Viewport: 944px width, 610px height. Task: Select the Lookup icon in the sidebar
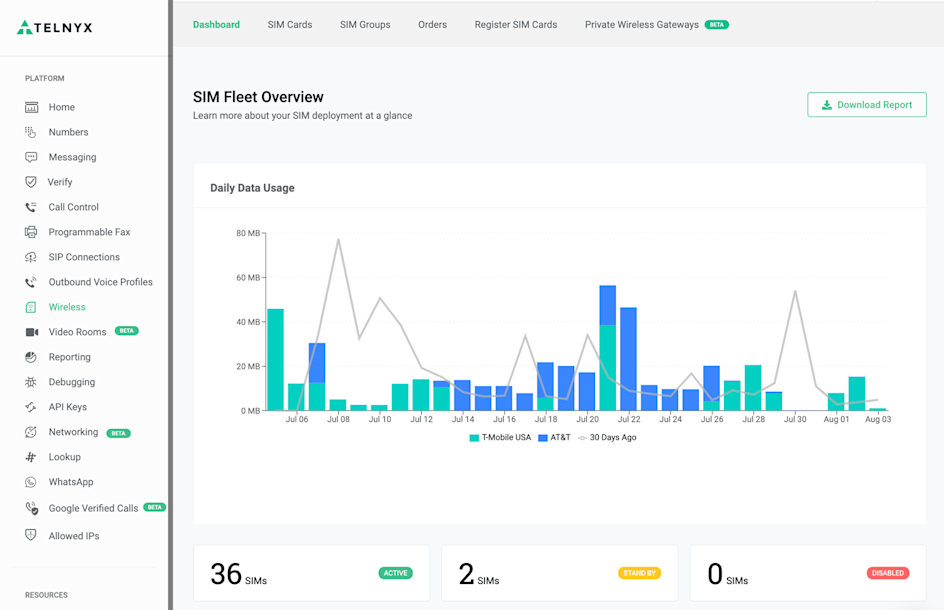coord(32,457)
